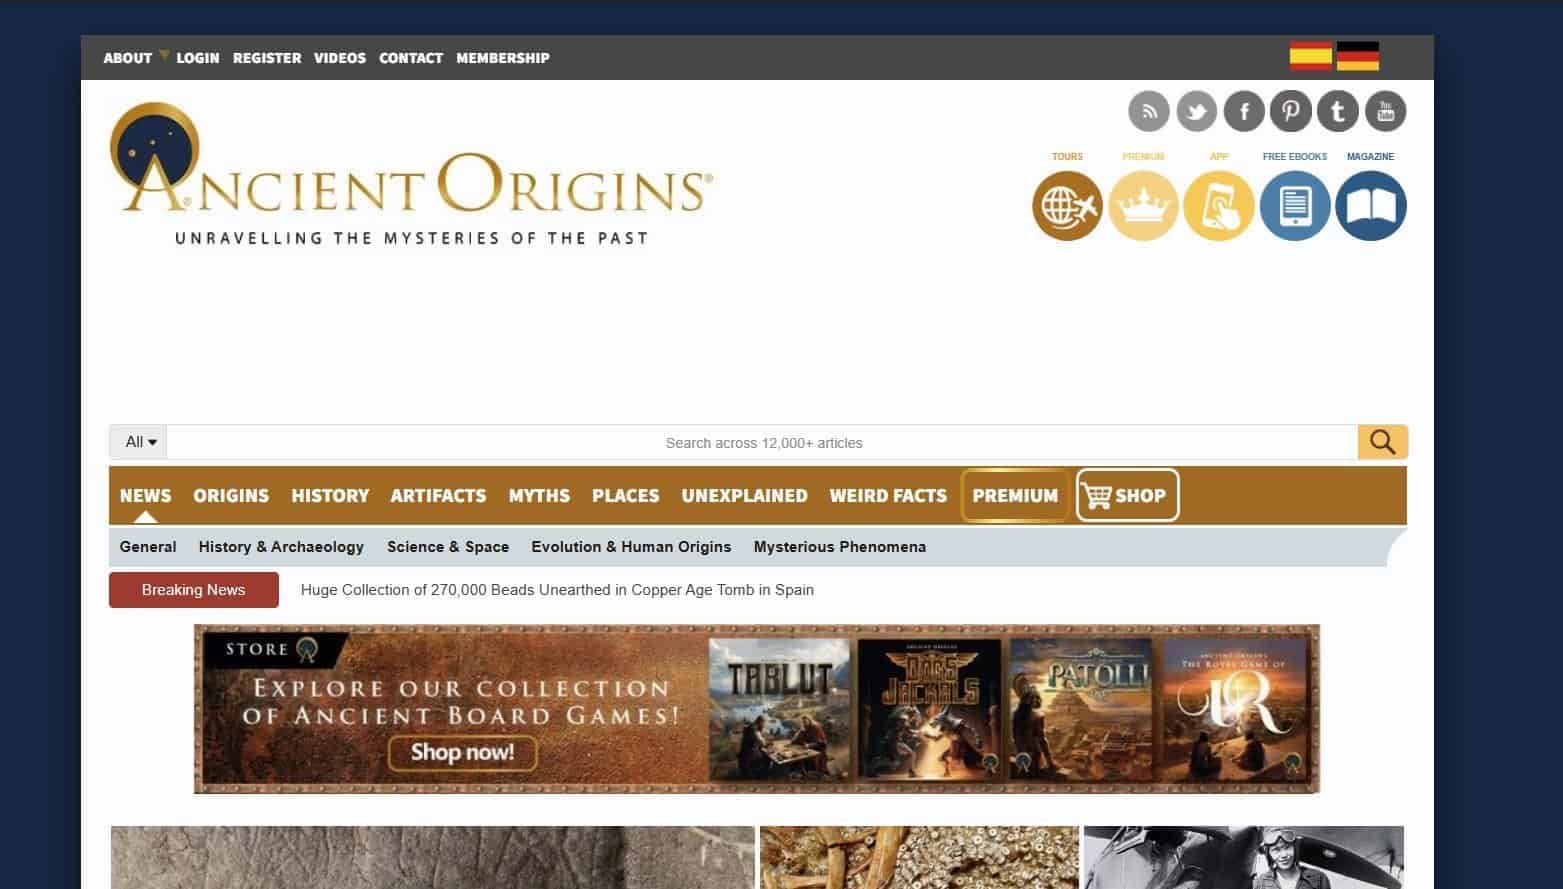Image resolution: width=1563 pixels, height=889 pixels.
Task: Open the General news subcategory
Action: (x=148, y=547)
